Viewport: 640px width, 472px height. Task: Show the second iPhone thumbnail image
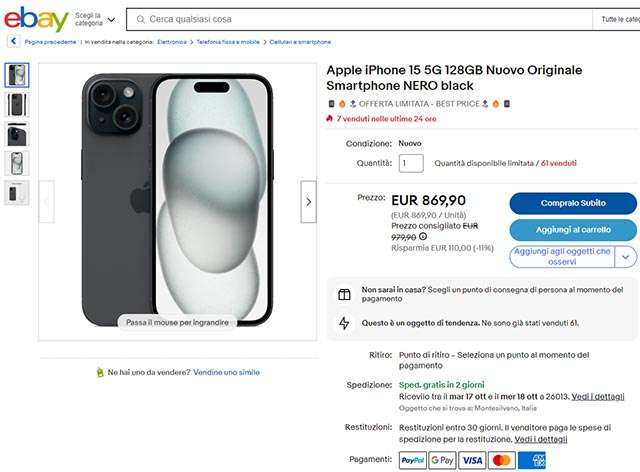(x=18, y=104)
